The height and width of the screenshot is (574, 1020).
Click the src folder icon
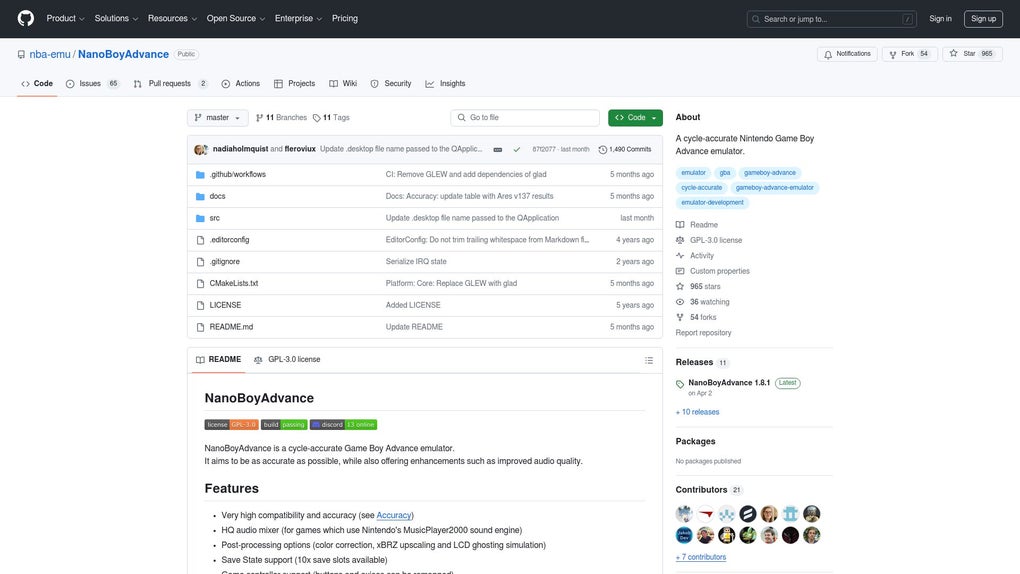[200, 218]
